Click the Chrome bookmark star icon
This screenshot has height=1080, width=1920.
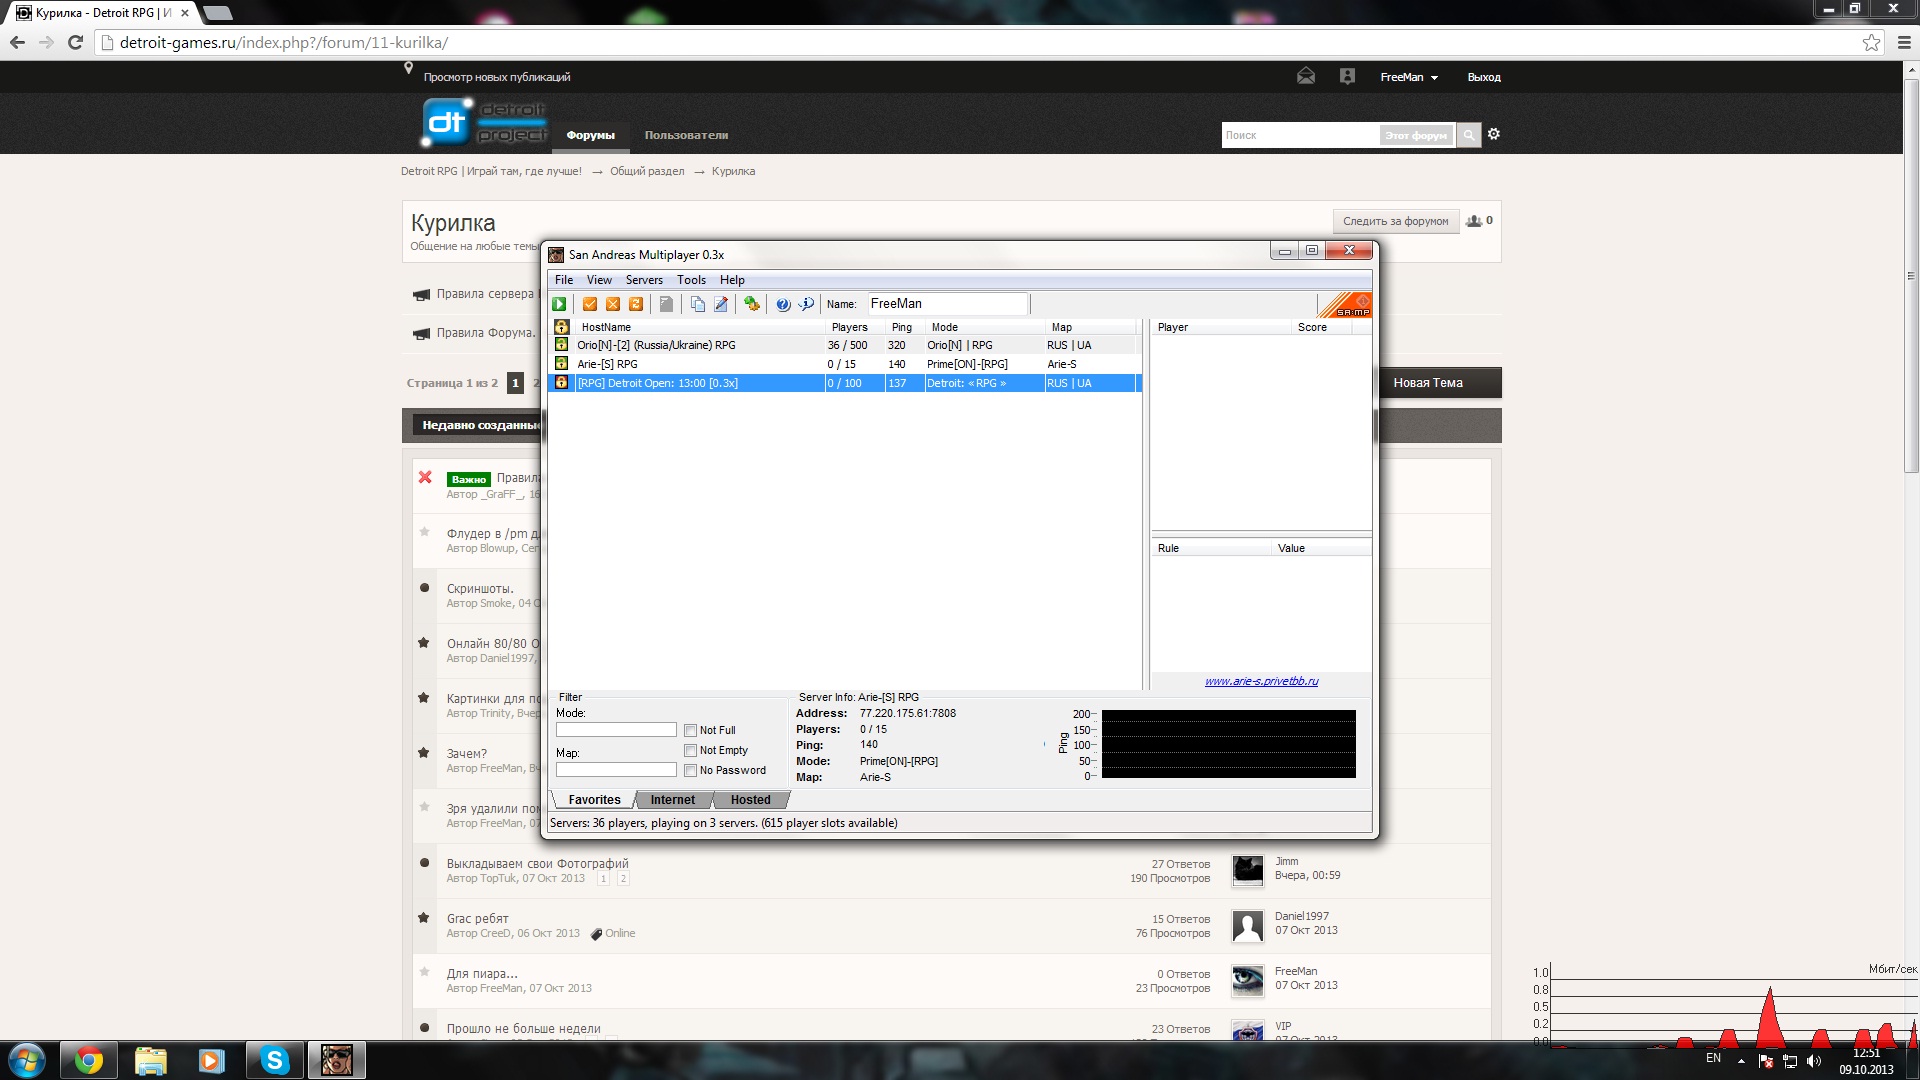(x=1871, y=42)
